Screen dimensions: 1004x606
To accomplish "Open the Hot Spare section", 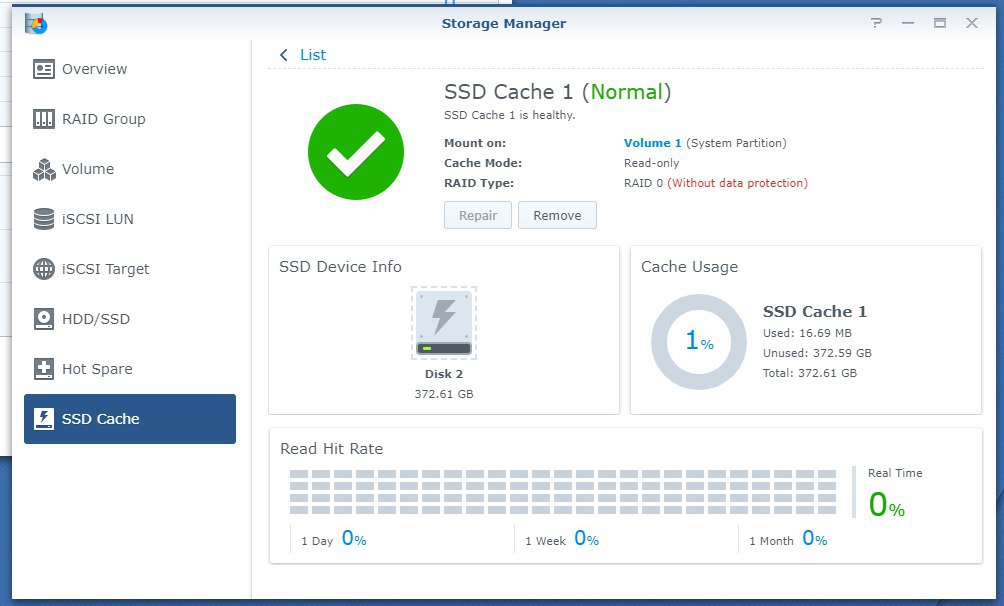I will coord(130,369).
